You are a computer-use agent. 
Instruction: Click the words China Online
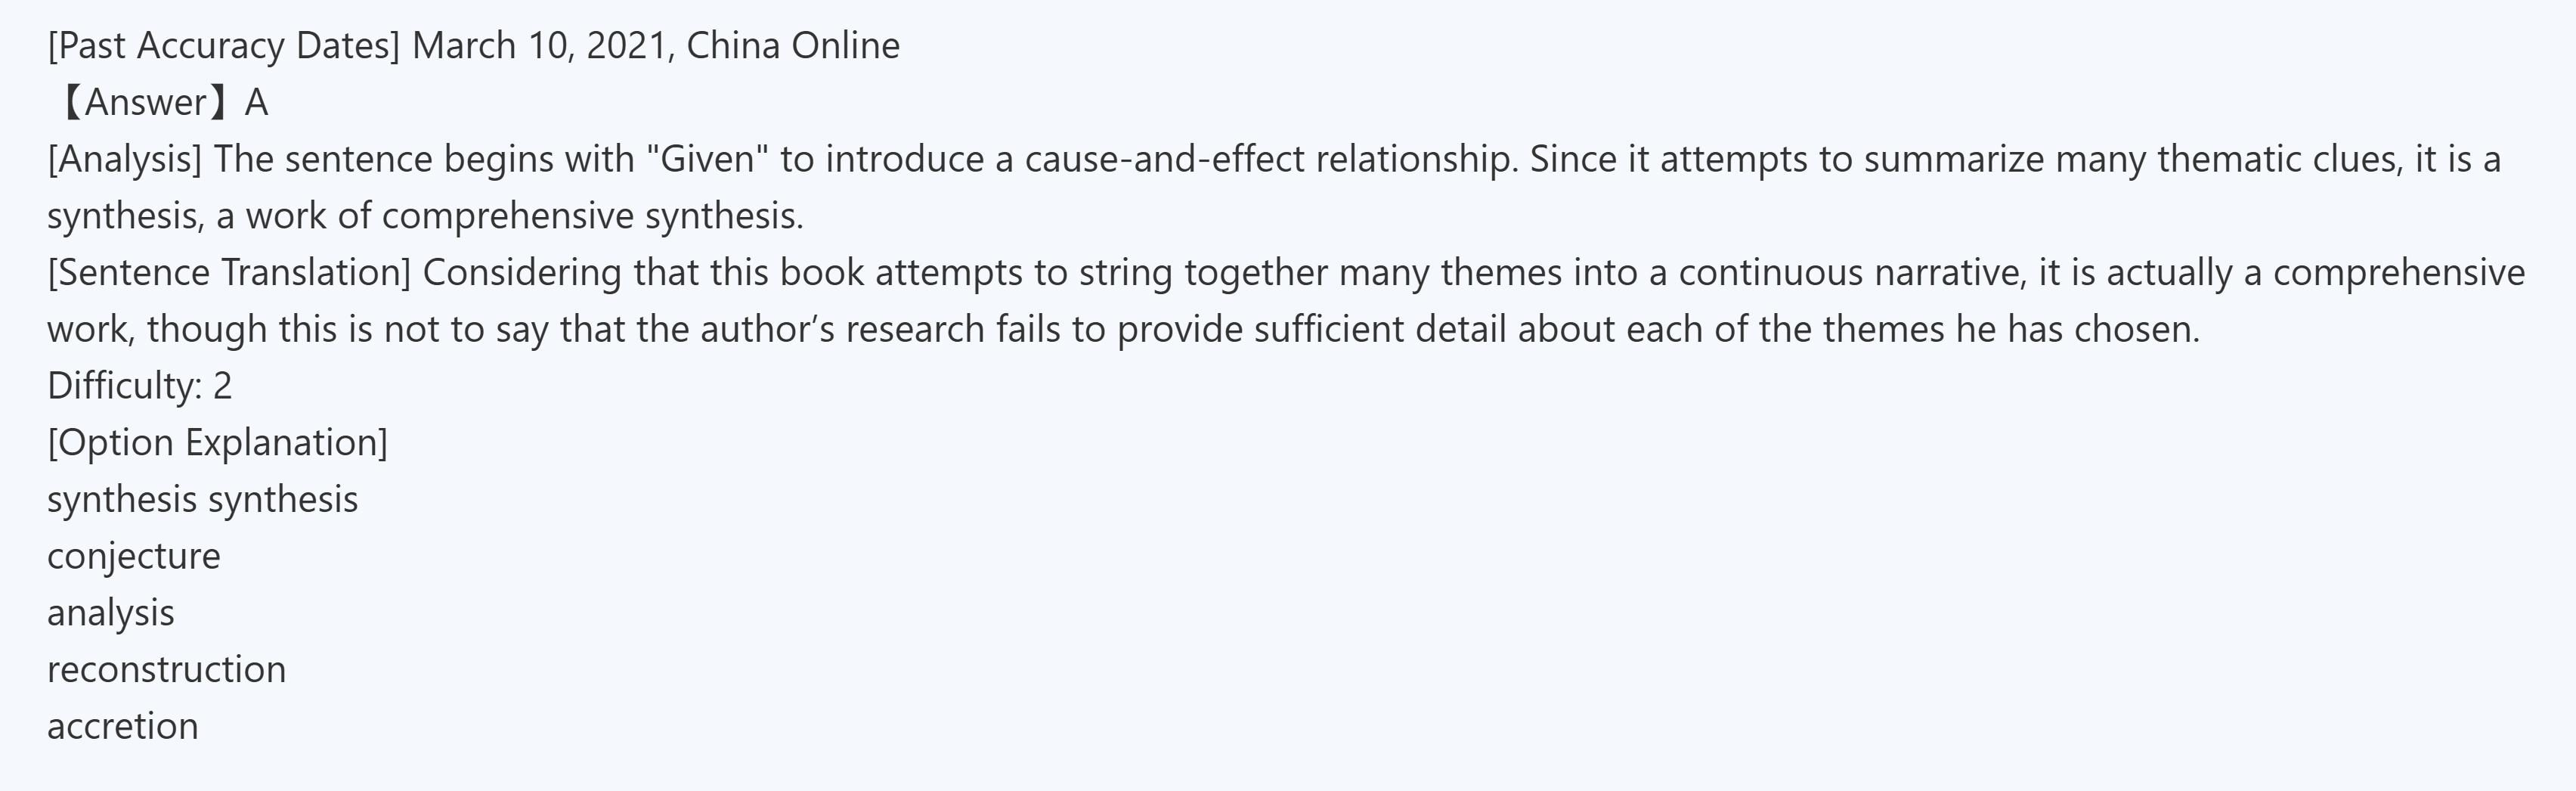pos(793,46)
